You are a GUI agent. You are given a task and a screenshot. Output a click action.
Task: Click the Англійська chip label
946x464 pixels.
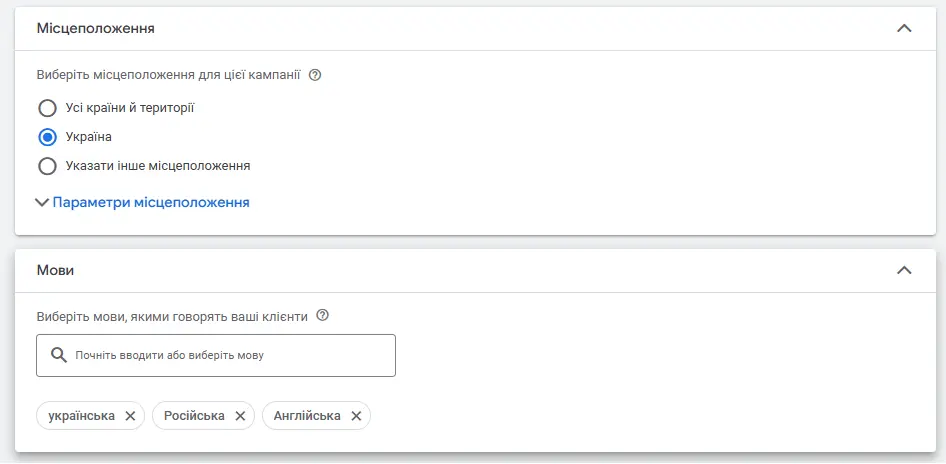pyautogui.click(x=306, y=416)
